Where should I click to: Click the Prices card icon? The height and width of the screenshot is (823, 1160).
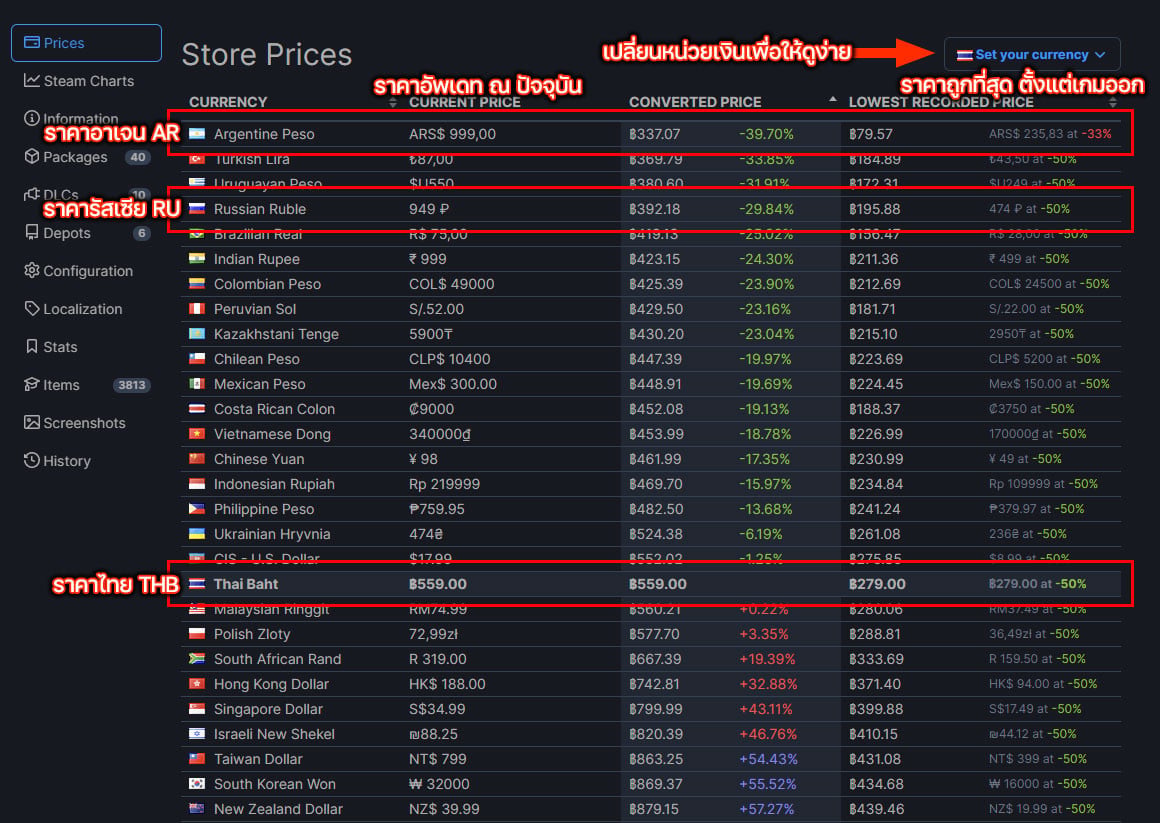pos(32,42)
